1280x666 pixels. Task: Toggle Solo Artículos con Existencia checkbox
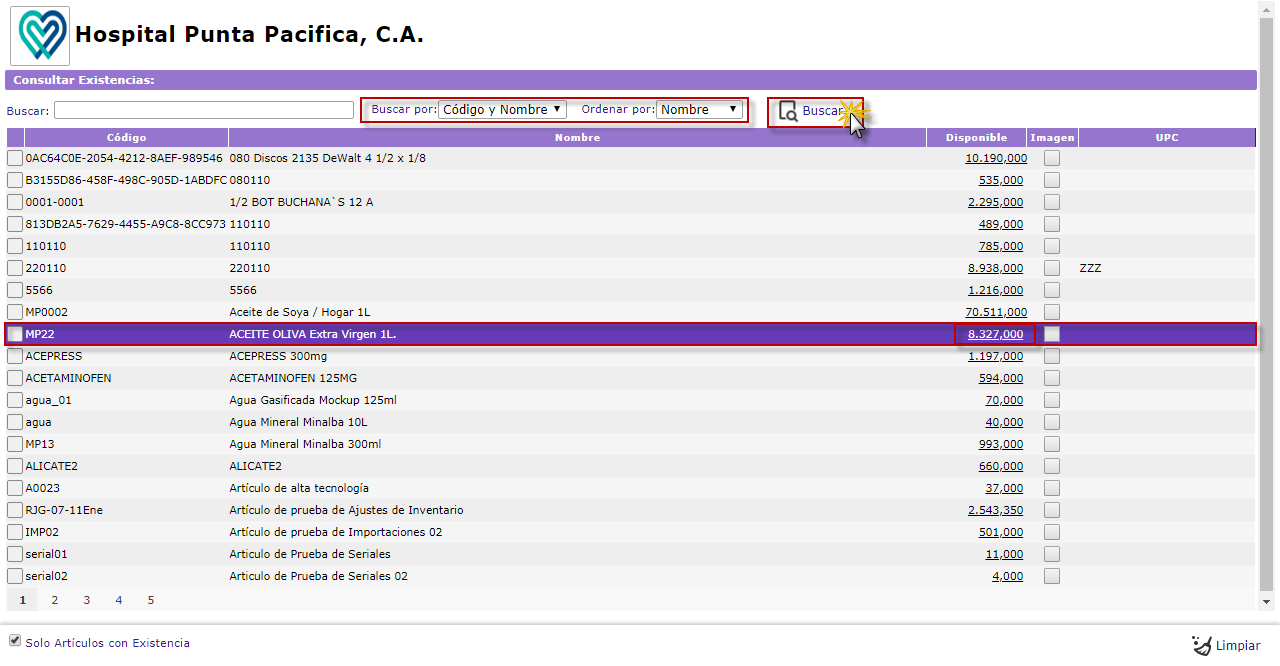(x=15, y=641)
